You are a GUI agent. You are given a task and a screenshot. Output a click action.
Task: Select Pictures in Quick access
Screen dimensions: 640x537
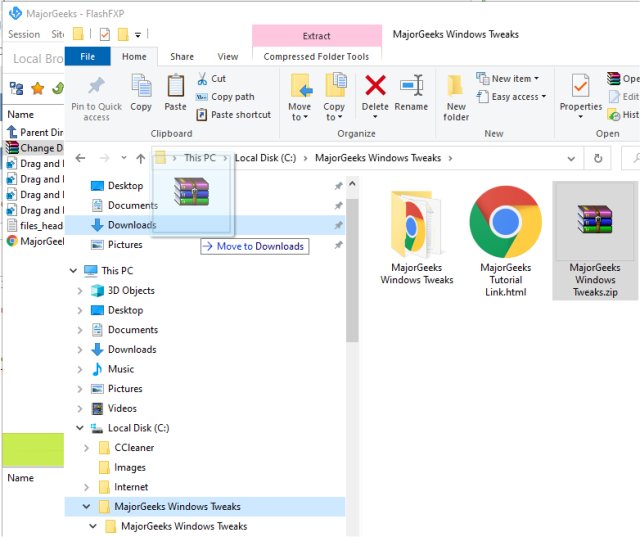[204, 245]
